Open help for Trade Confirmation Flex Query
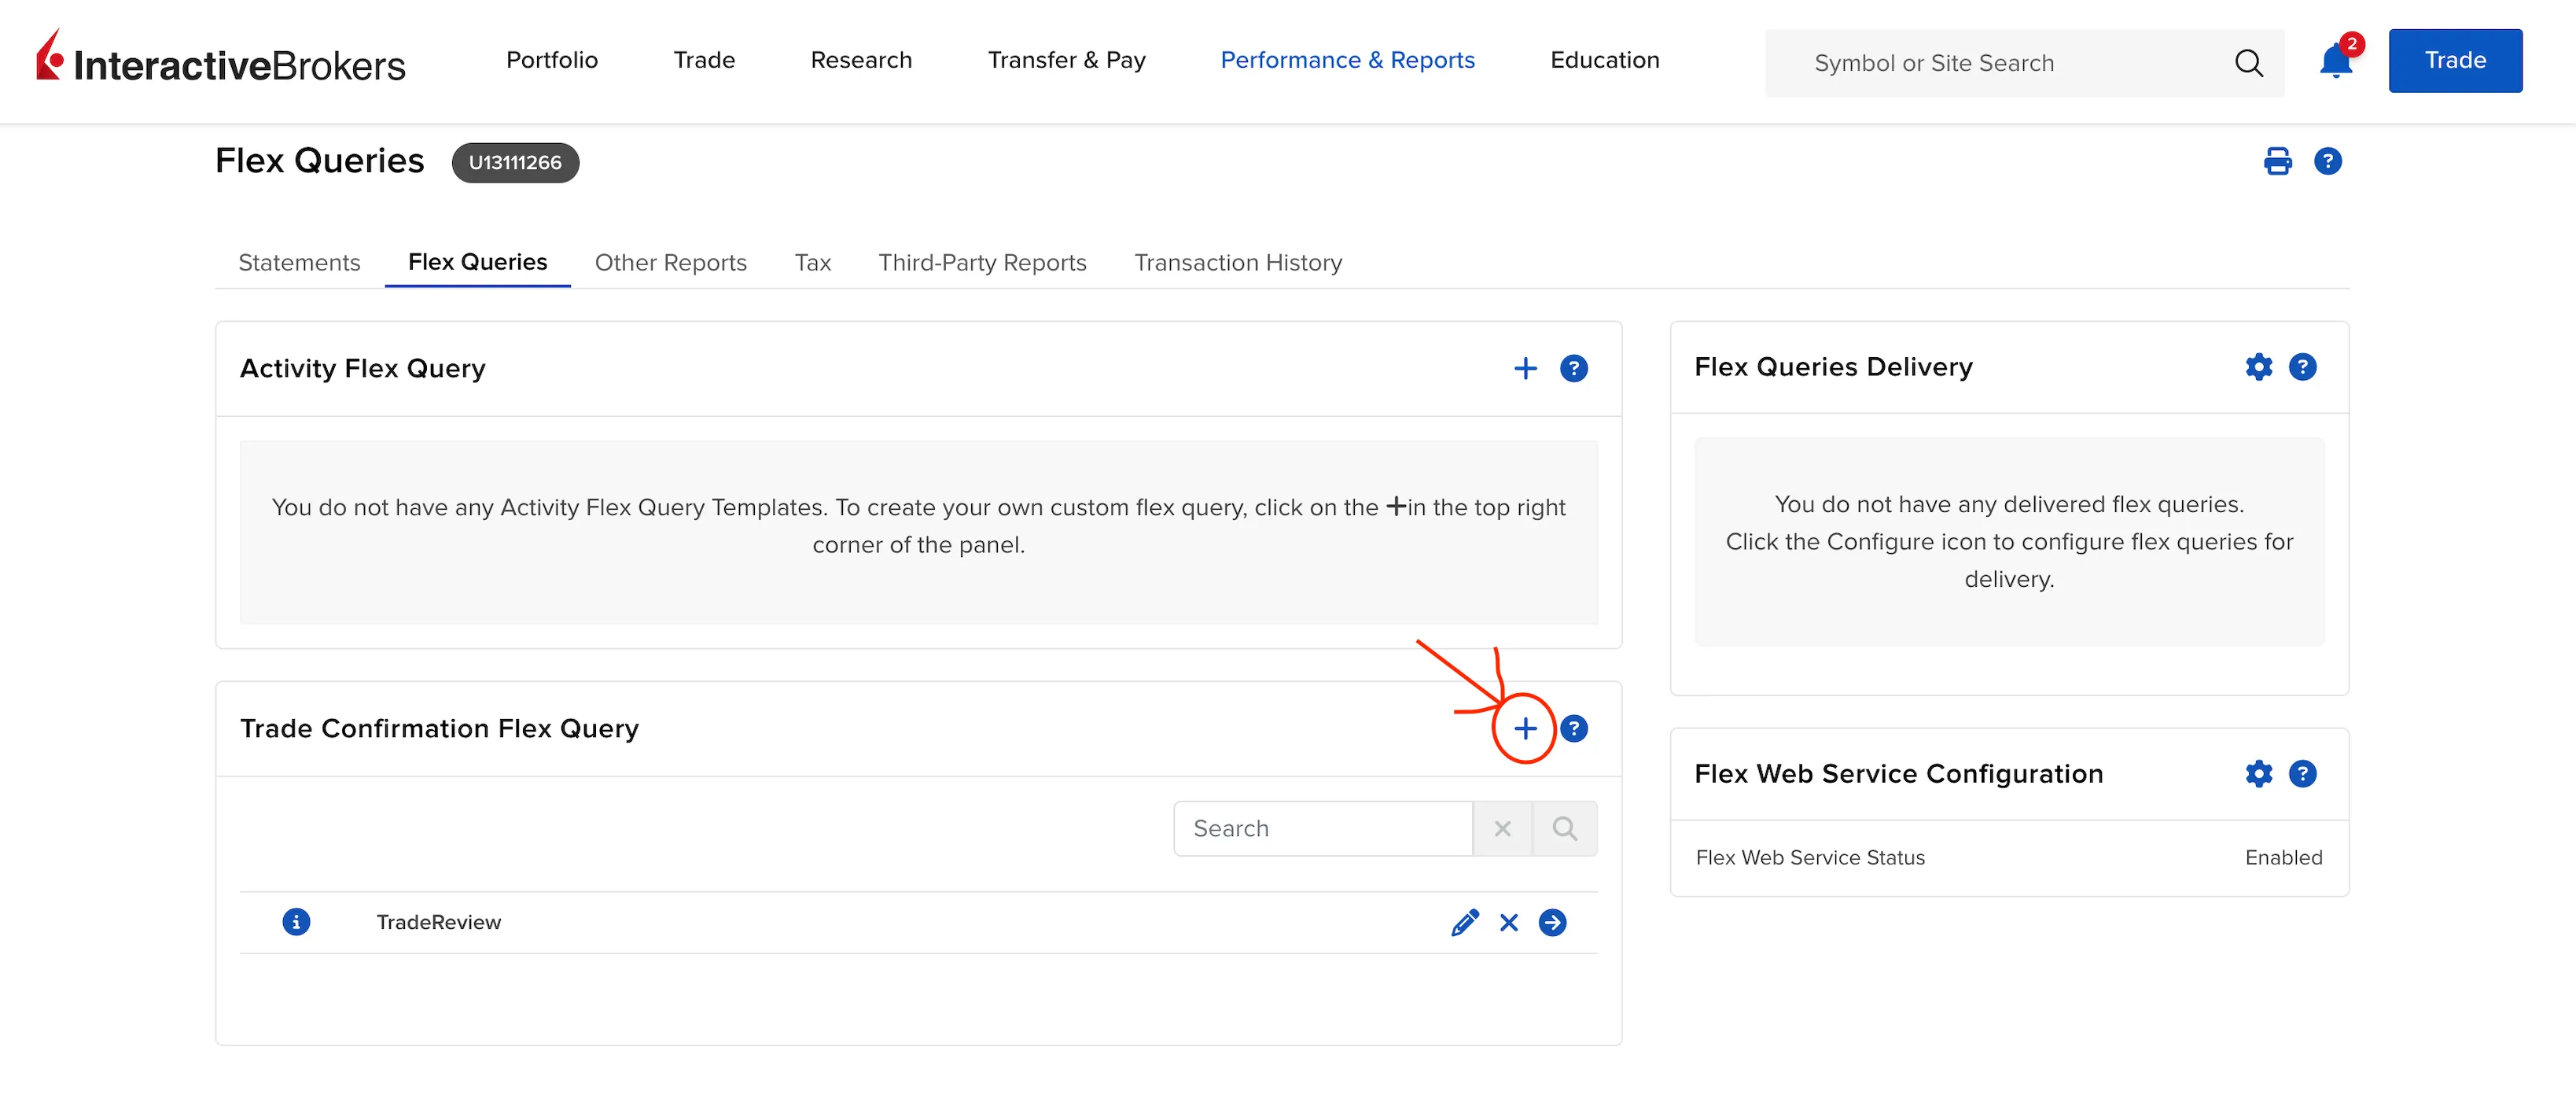 1573,728
